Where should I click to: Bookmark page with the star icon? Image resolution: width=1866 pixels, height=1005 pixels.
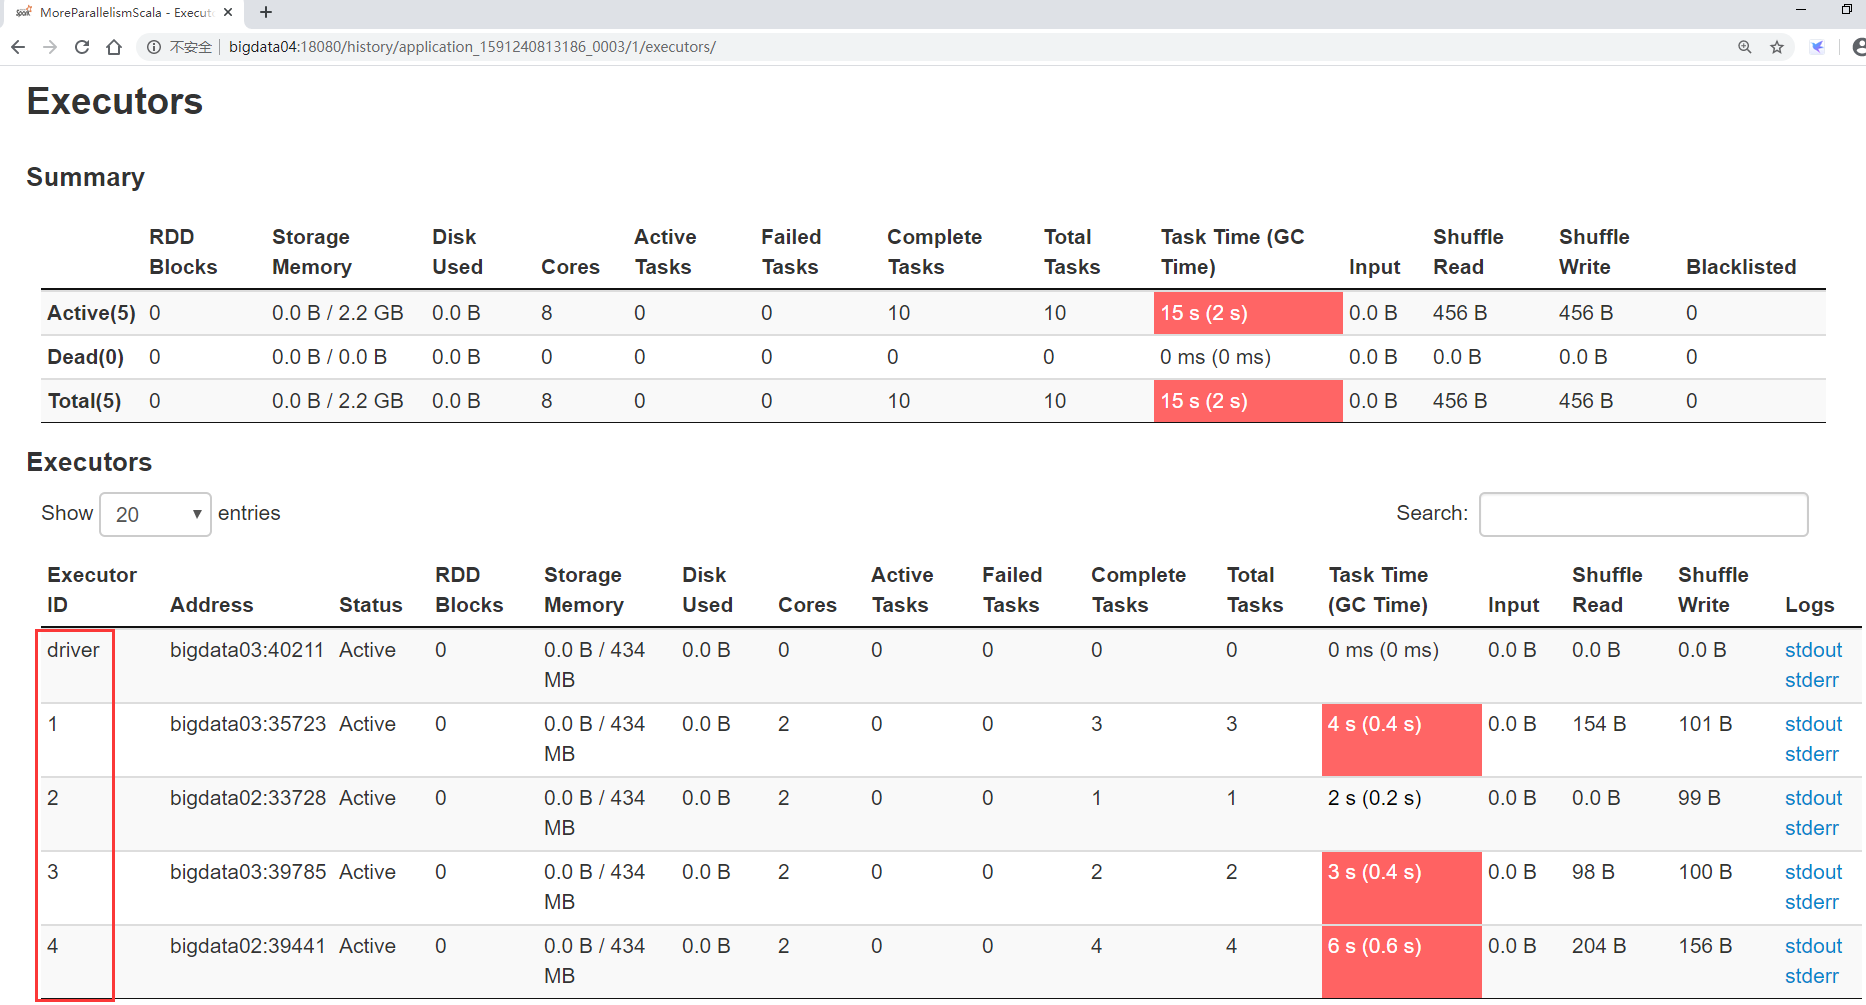pyautogui.click(x=1777, y=47)
